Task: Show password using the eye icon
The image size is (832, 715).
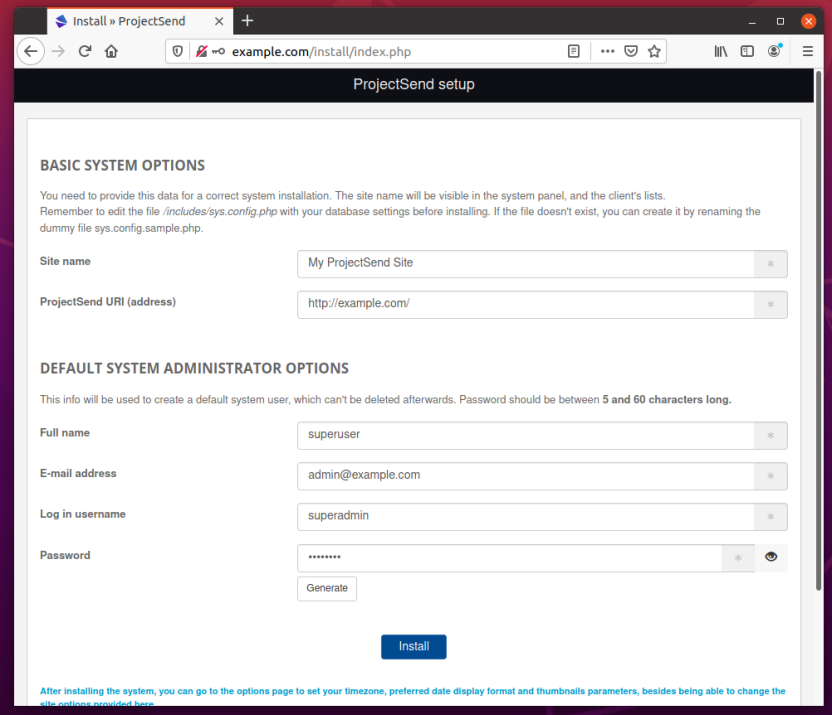Action: (771, 557)
